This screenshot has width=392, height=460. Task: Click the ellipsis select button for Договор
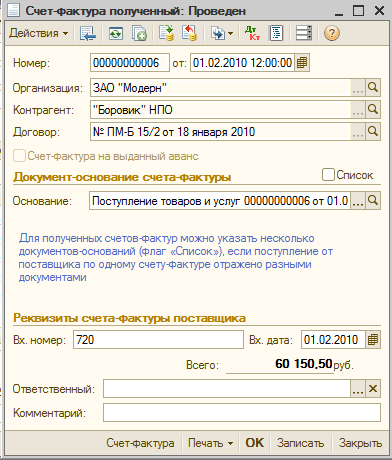click(x=358, y=132)
